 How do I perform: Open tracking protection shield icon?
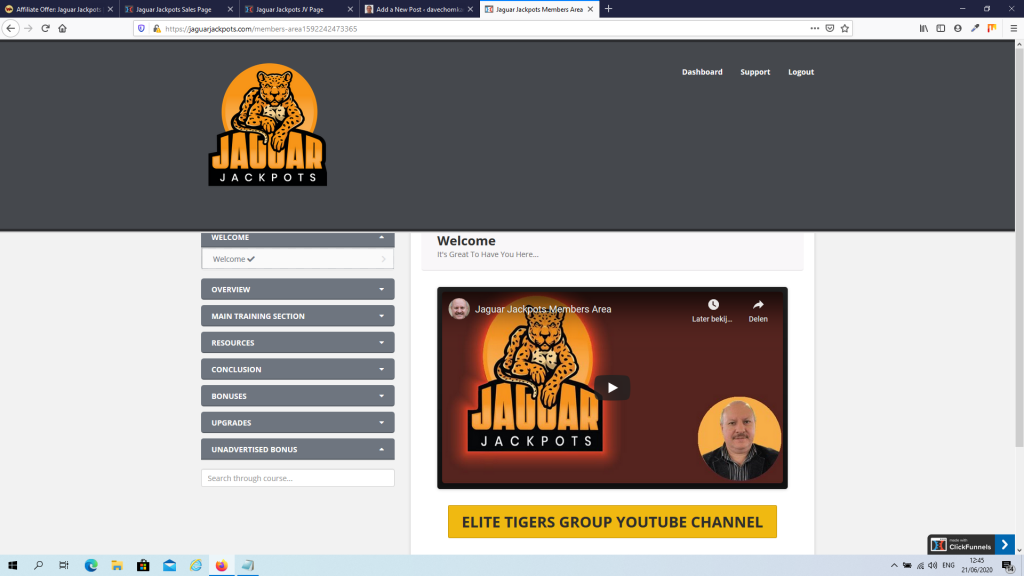coord(141,29)
